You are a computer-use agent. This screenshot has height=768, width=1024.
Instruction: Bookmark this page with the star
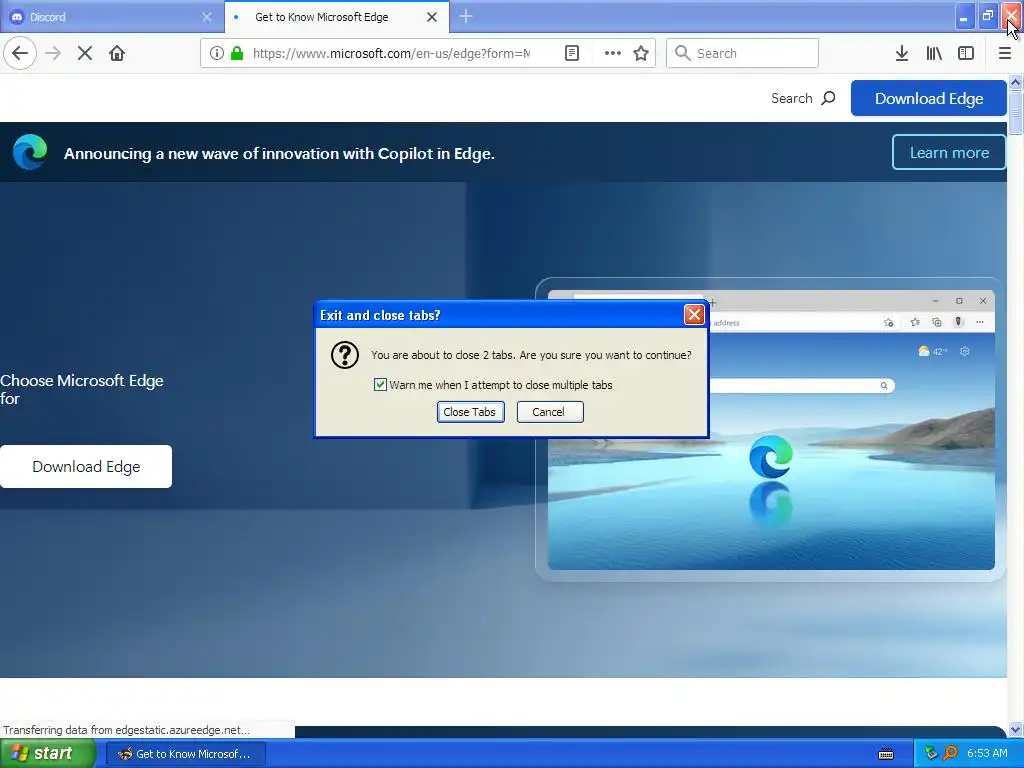tap(641, 53)
